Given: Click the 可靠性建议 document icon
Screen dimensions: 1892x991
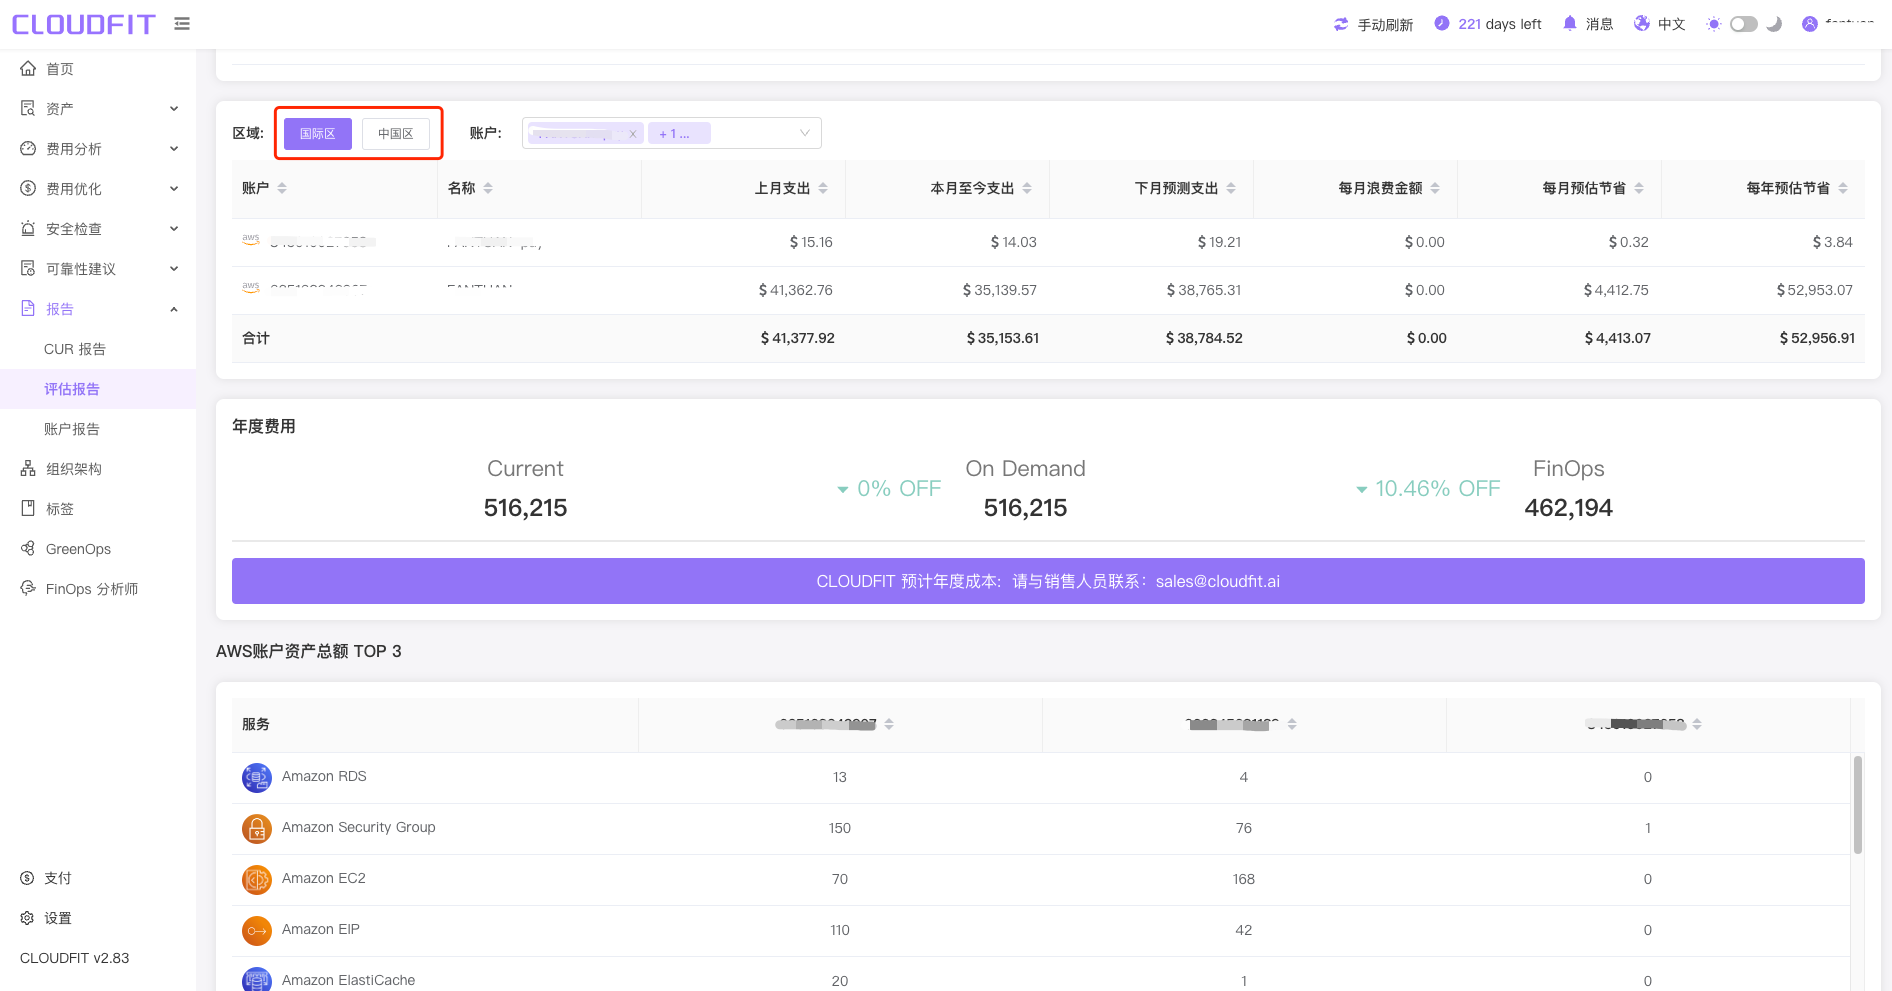Looking at the screenshot, I should [28, 268].
